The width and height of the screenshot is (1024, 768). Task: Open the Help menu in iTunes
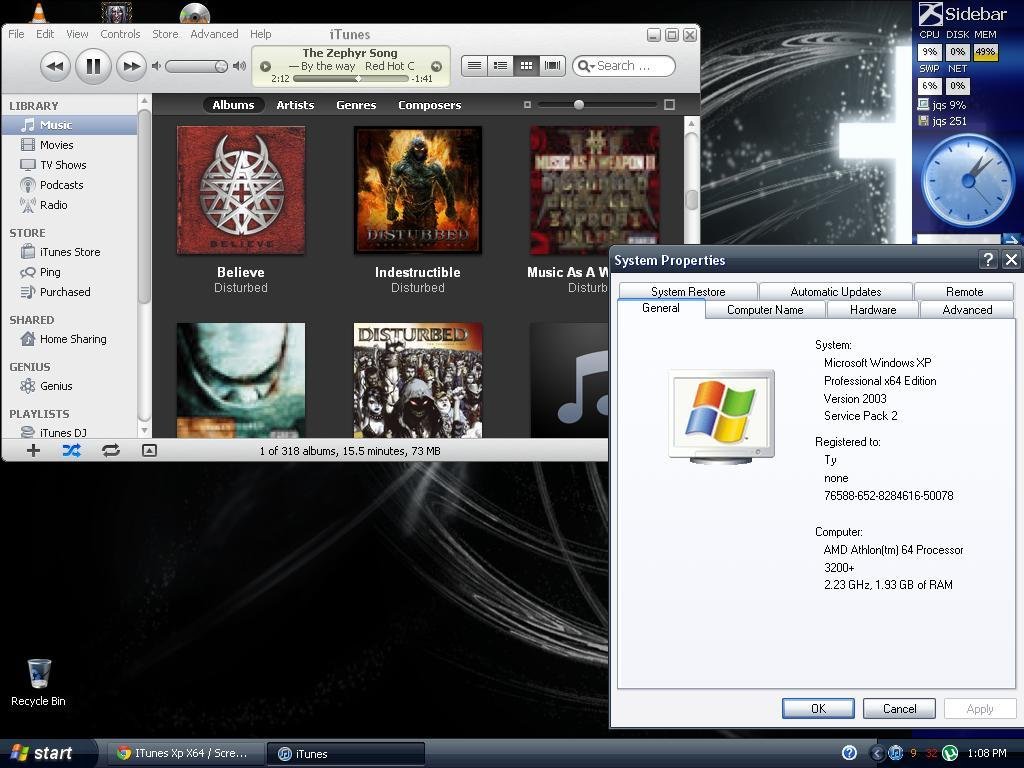click(x=261, y=34)
